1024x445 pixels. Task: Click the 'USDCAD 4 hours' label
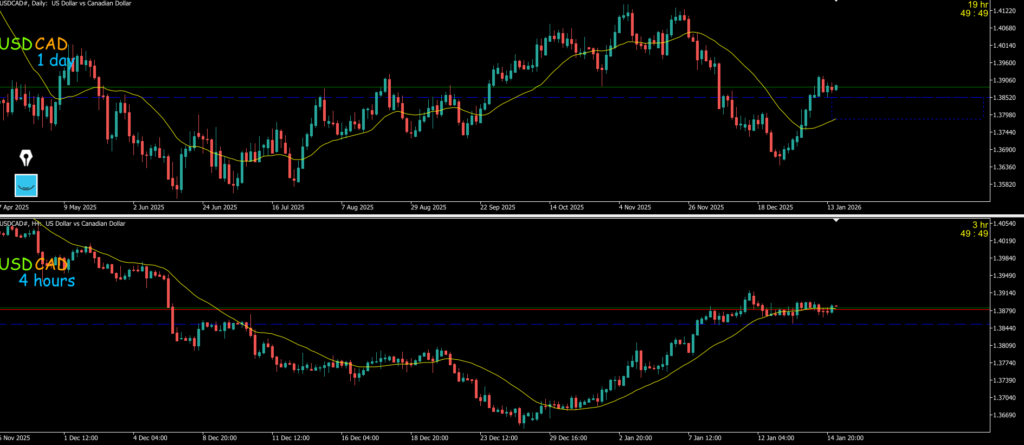tap(40, 271)
